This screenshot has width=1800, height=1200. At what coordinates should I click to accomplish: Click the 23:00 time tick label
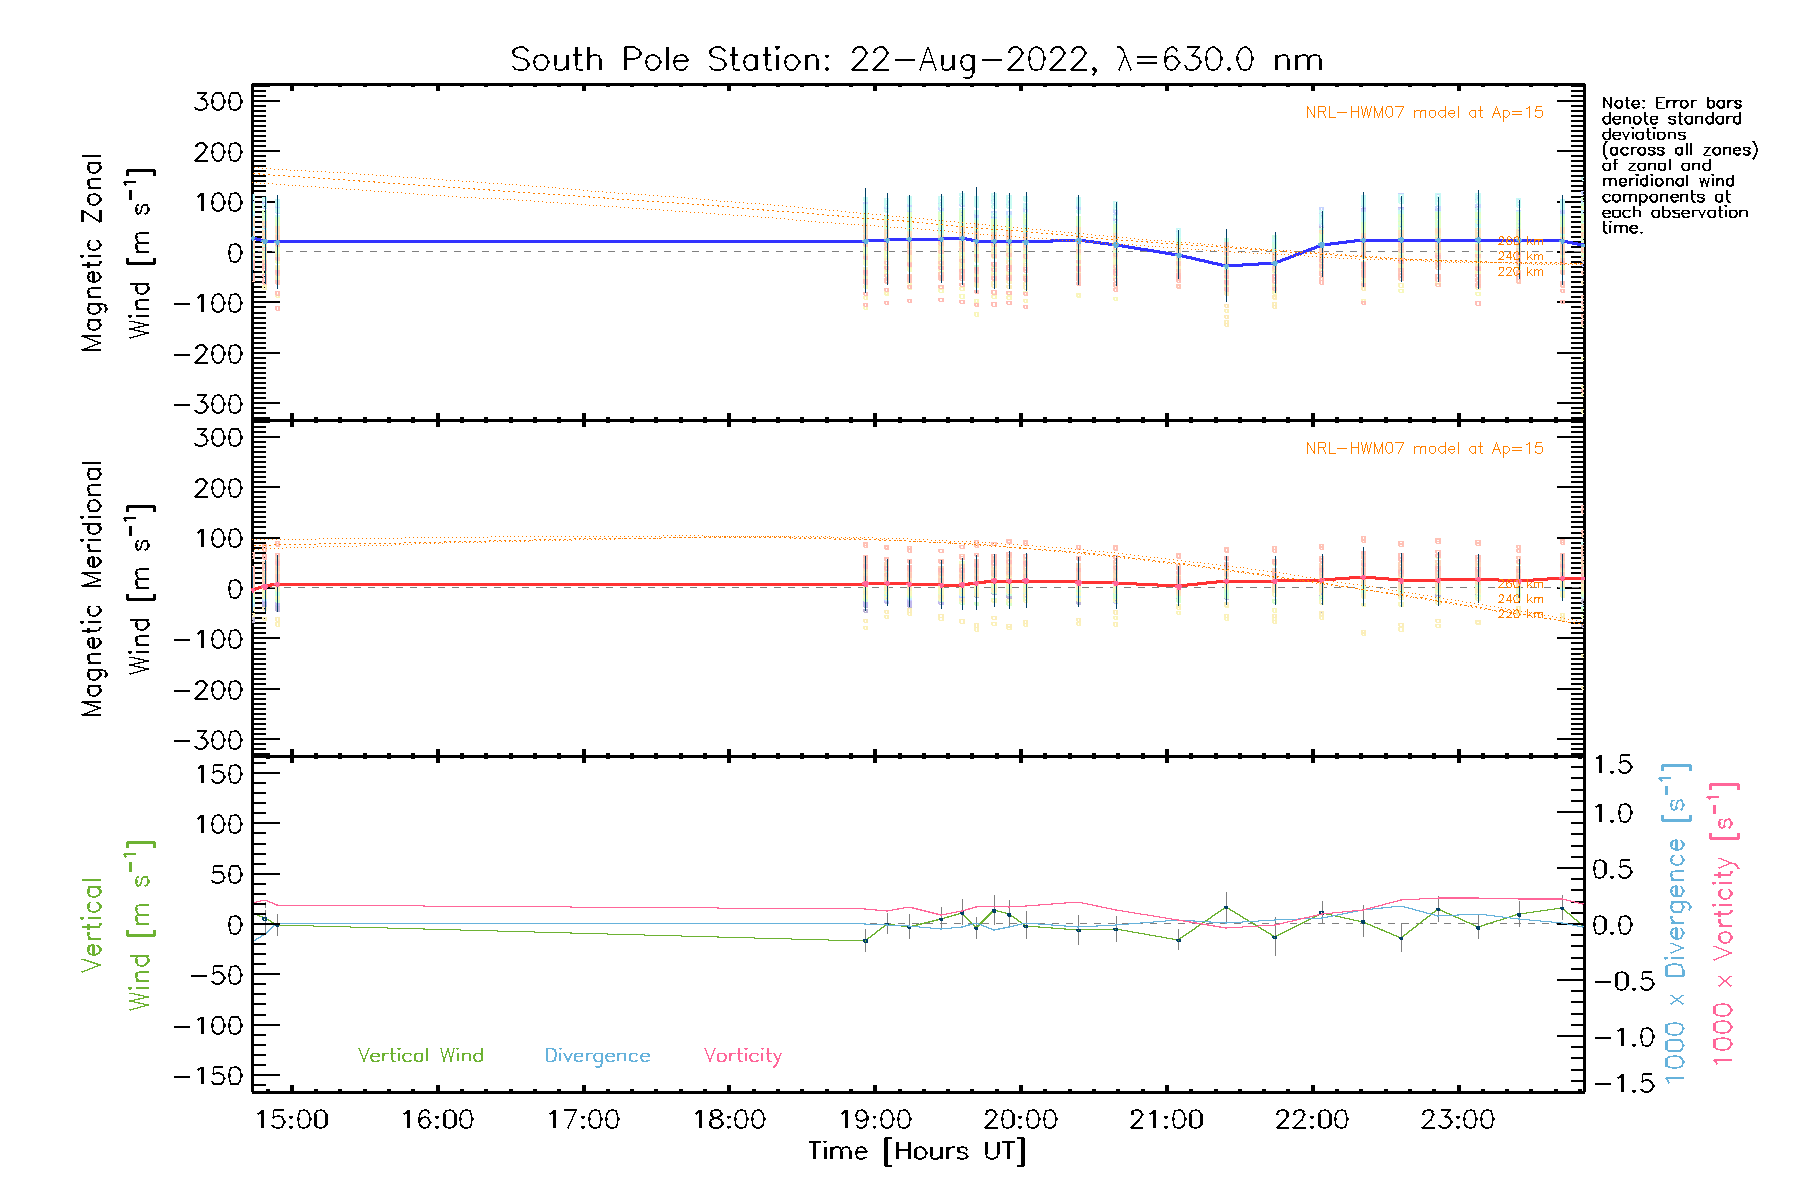(x=1457, y=1119)
